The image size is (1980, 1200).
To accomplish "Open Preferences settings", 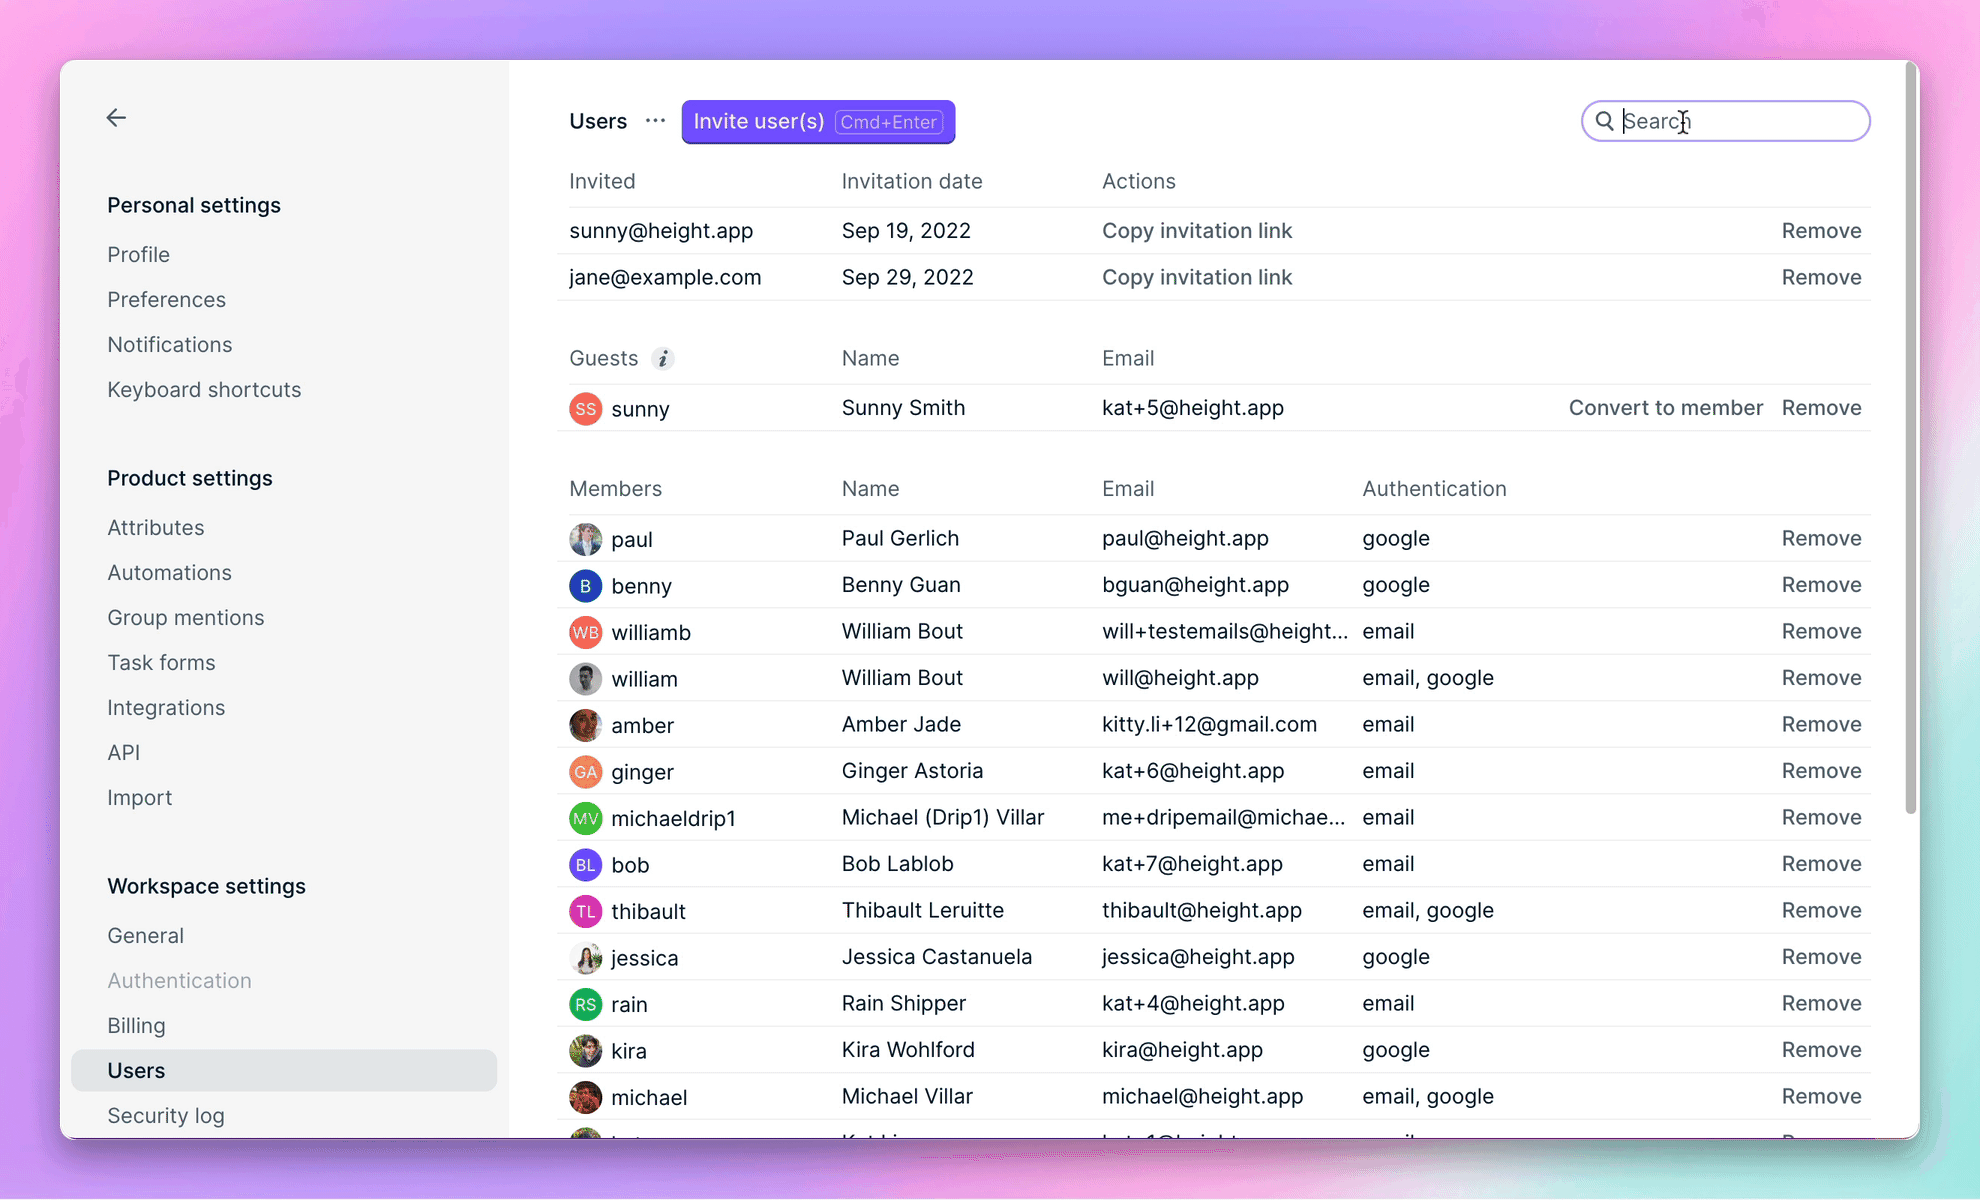I will point(166,300).
